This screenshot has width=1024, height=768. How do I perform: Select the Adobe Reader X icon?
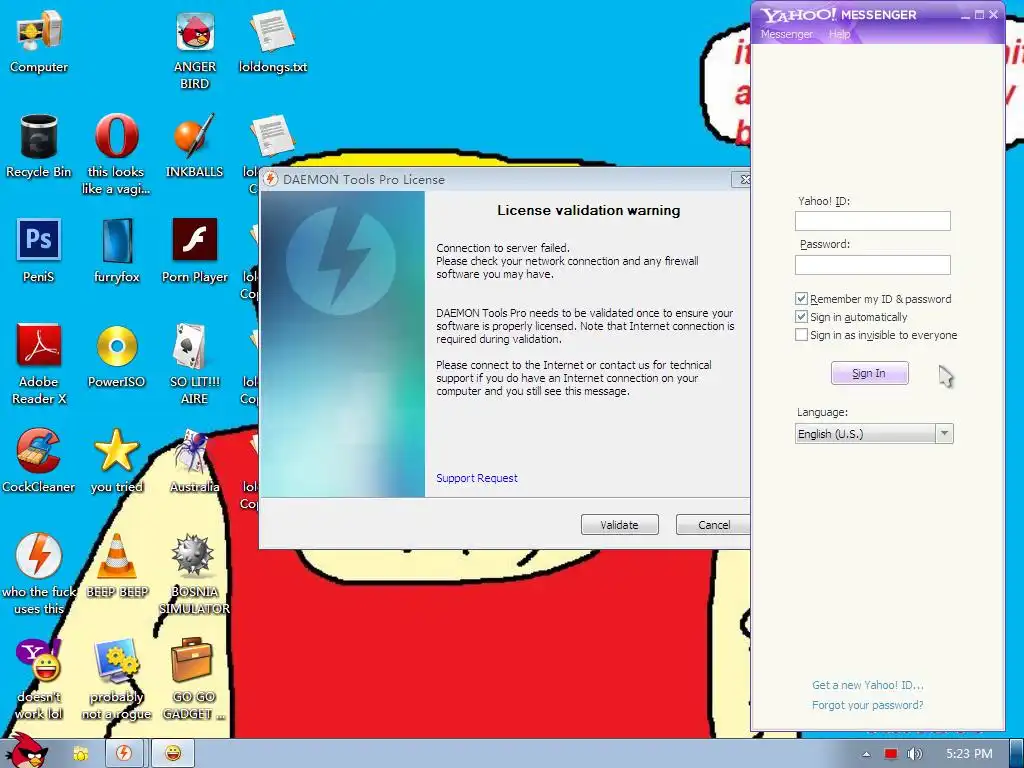click(39, 364)
